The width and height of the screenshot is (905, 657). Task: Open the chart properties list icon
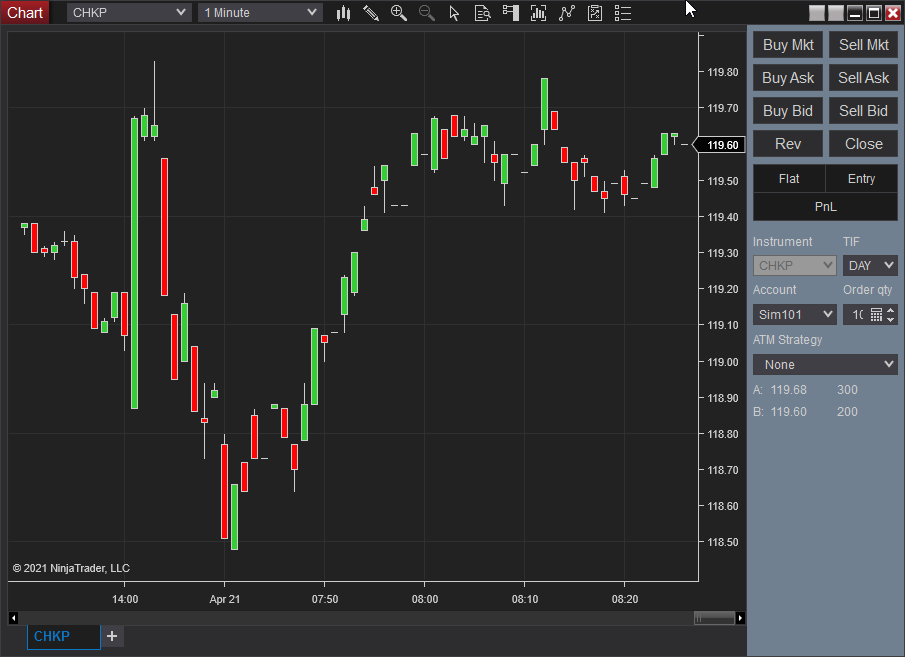(623, 13)
